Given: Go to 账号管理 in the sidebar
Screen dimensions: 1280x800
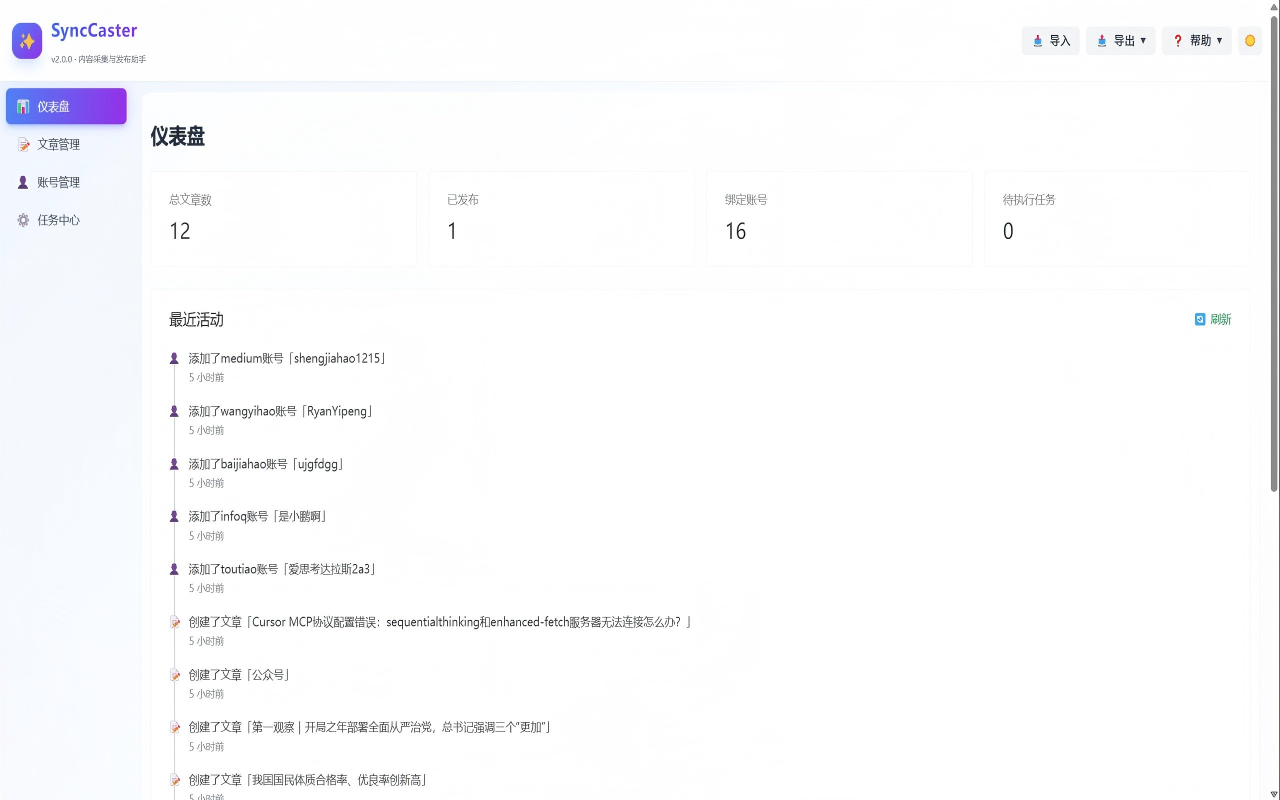Looking at the screenshot, I should (x=59, y=183).
